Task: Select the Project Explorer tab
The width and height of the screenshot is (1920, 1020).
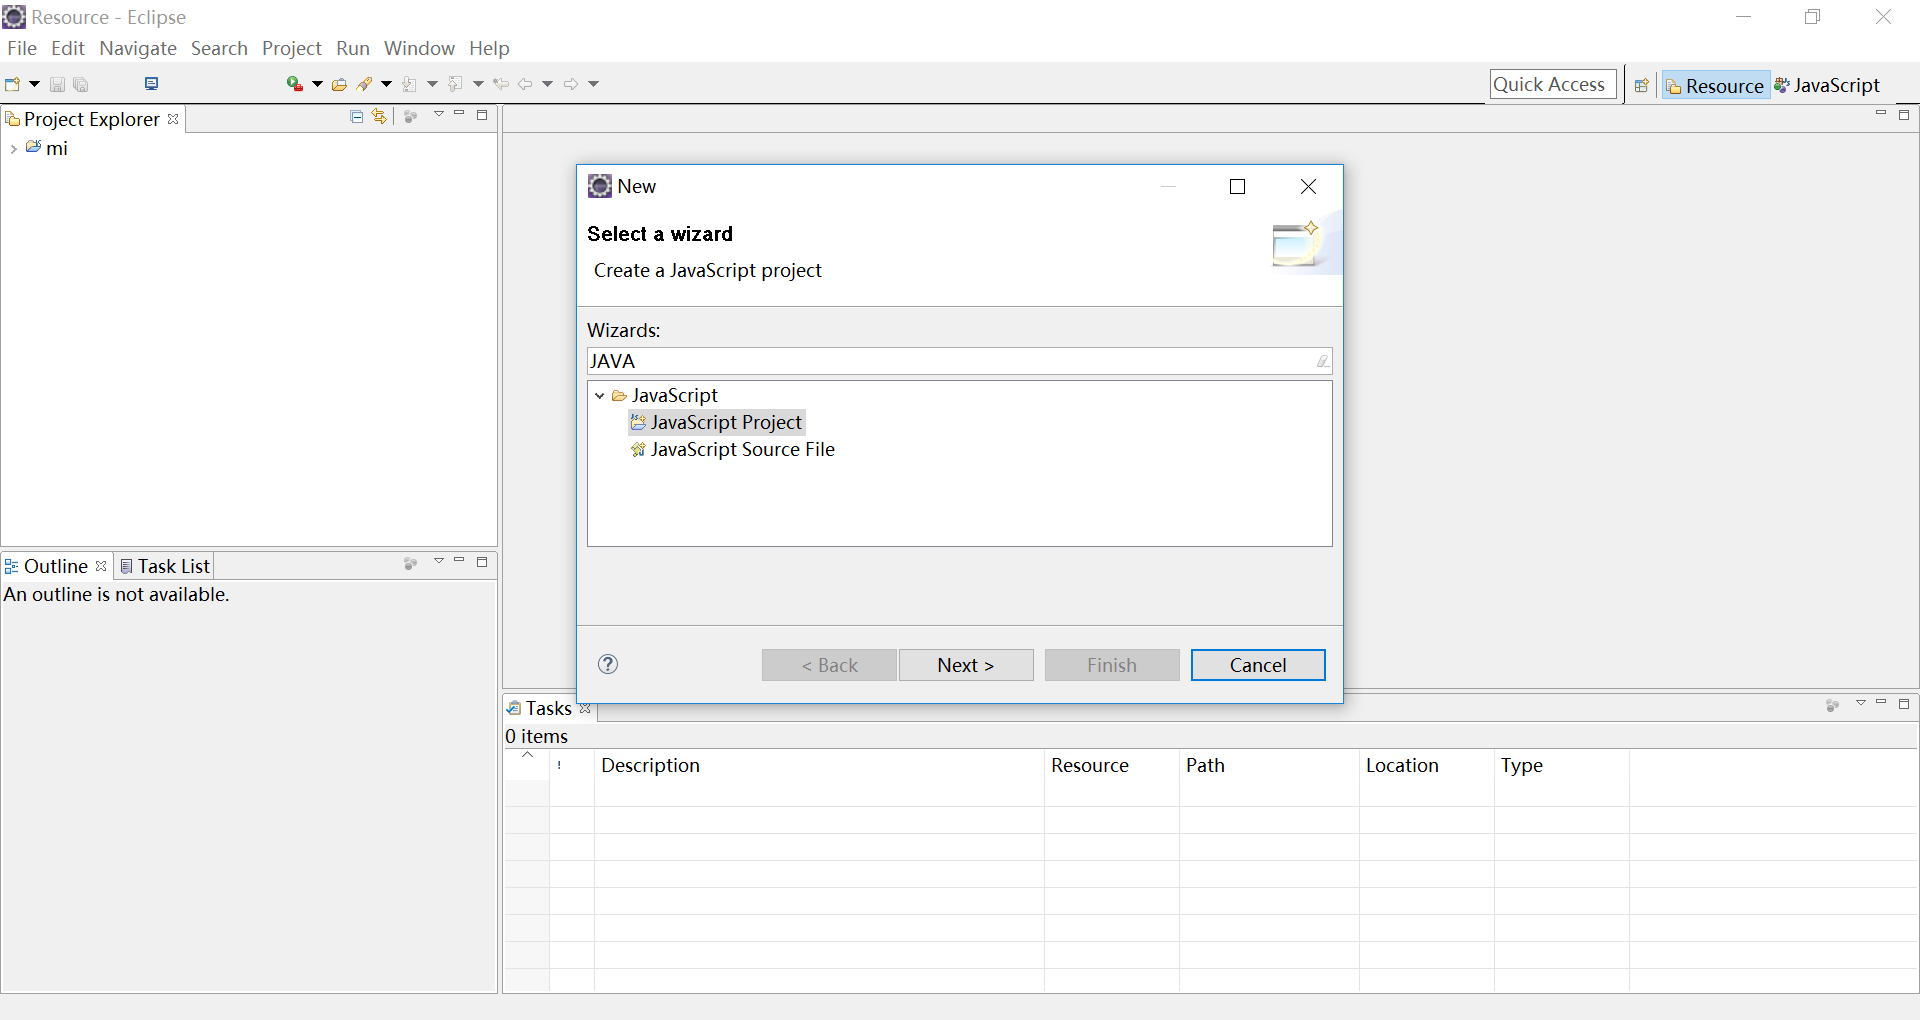Action: click(91, 119)
